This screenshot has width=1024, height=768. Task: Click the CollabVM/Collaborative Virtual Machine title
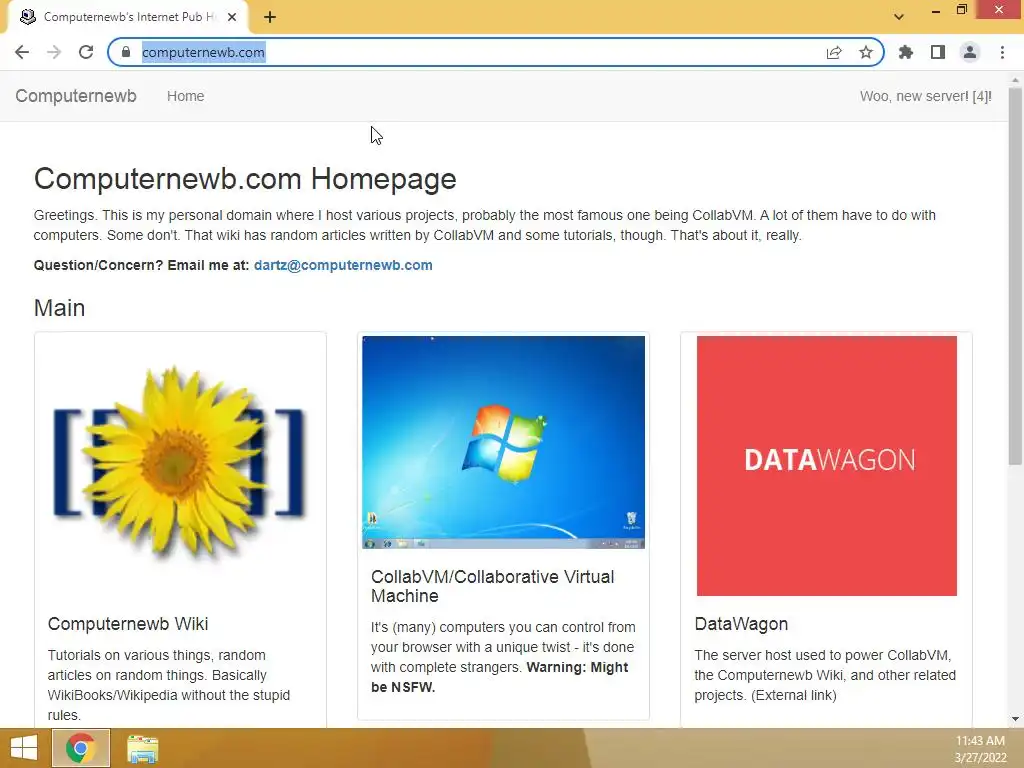(492, 586)
